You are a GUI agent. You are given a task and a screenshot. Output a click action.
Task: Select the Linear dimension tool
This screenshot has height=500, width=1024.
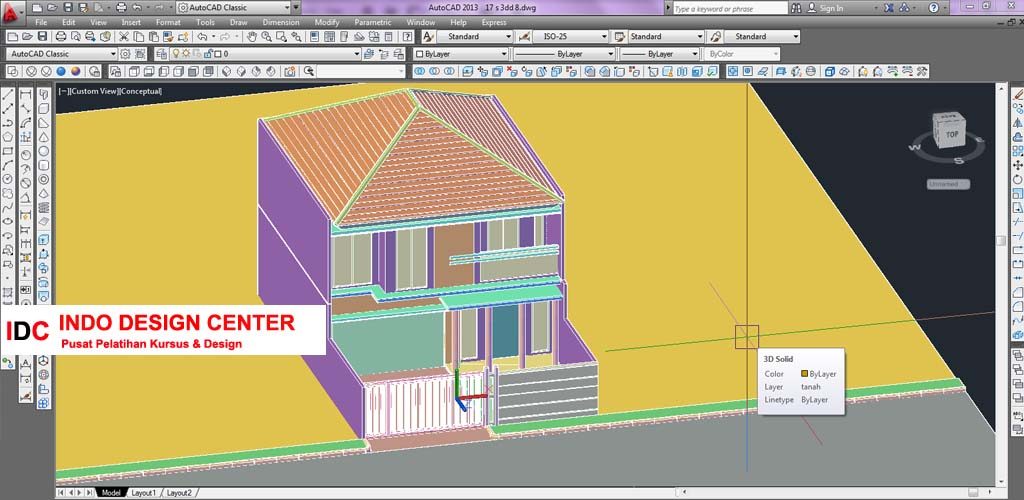click(x=26, y=95)
